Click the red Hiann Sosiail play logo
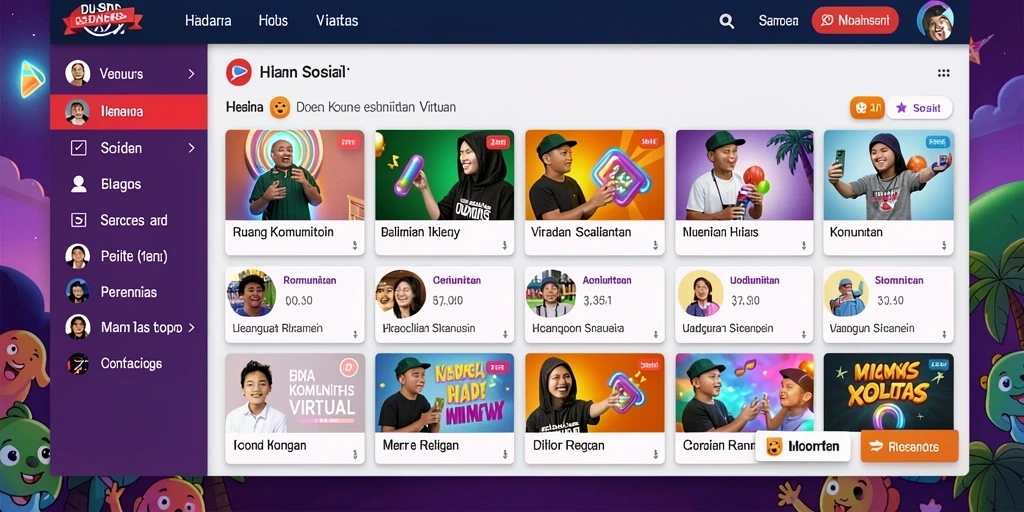Screen dimensions: 1024x512 pyautogui.click(x=238, y=72)
